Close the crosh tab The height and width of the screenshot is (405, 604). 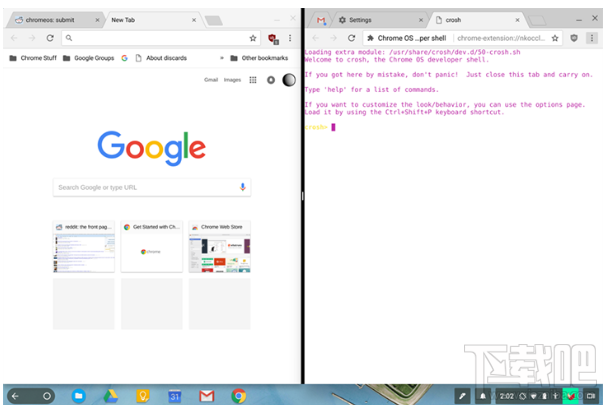517,20
